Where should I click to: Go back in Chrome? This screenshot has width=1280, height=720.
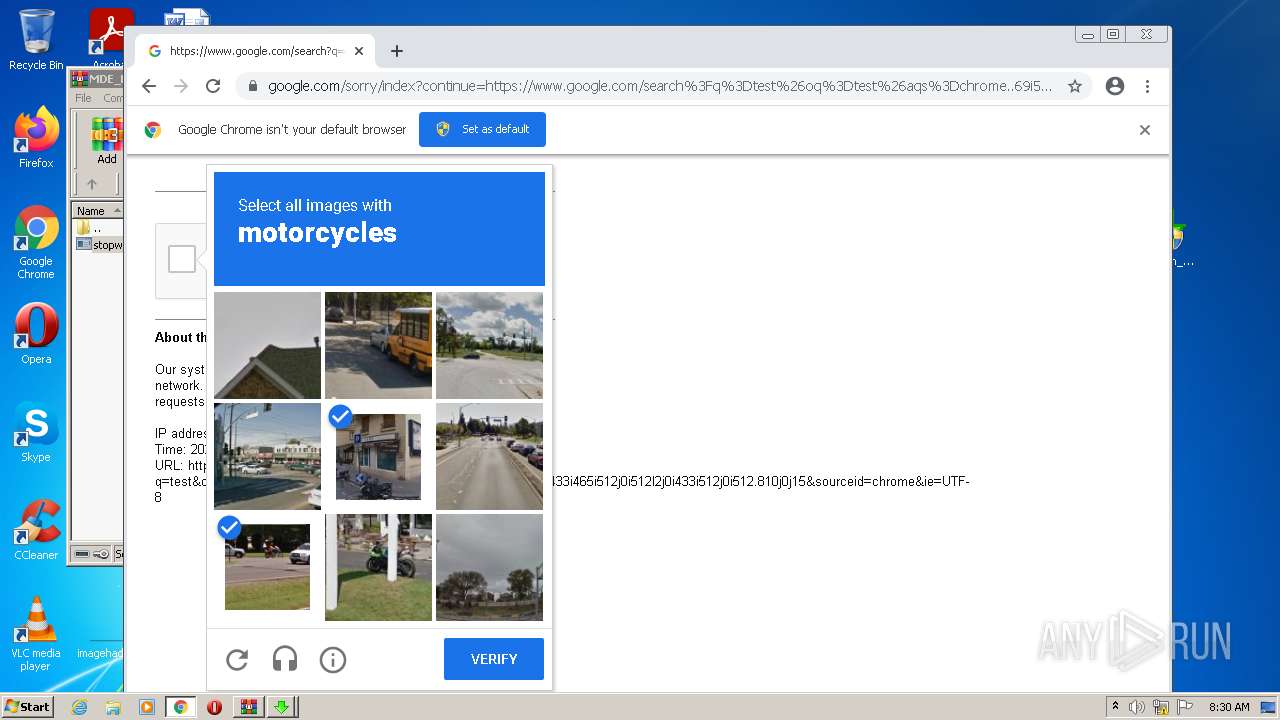[149, 86]
